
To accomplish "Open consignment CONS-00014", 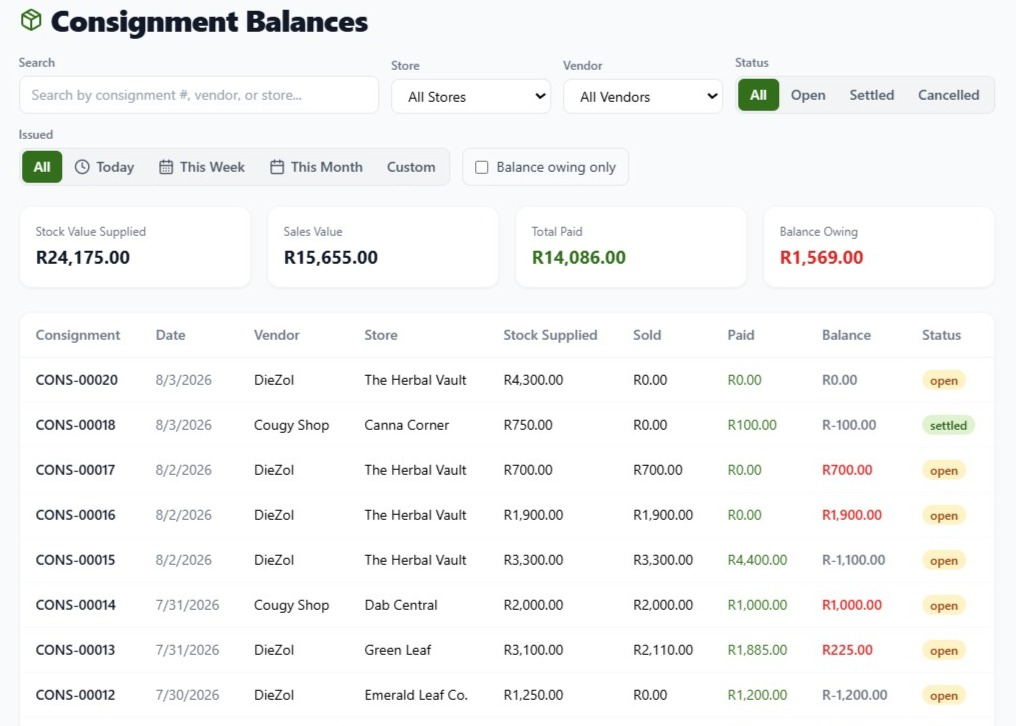I will 75,605.
